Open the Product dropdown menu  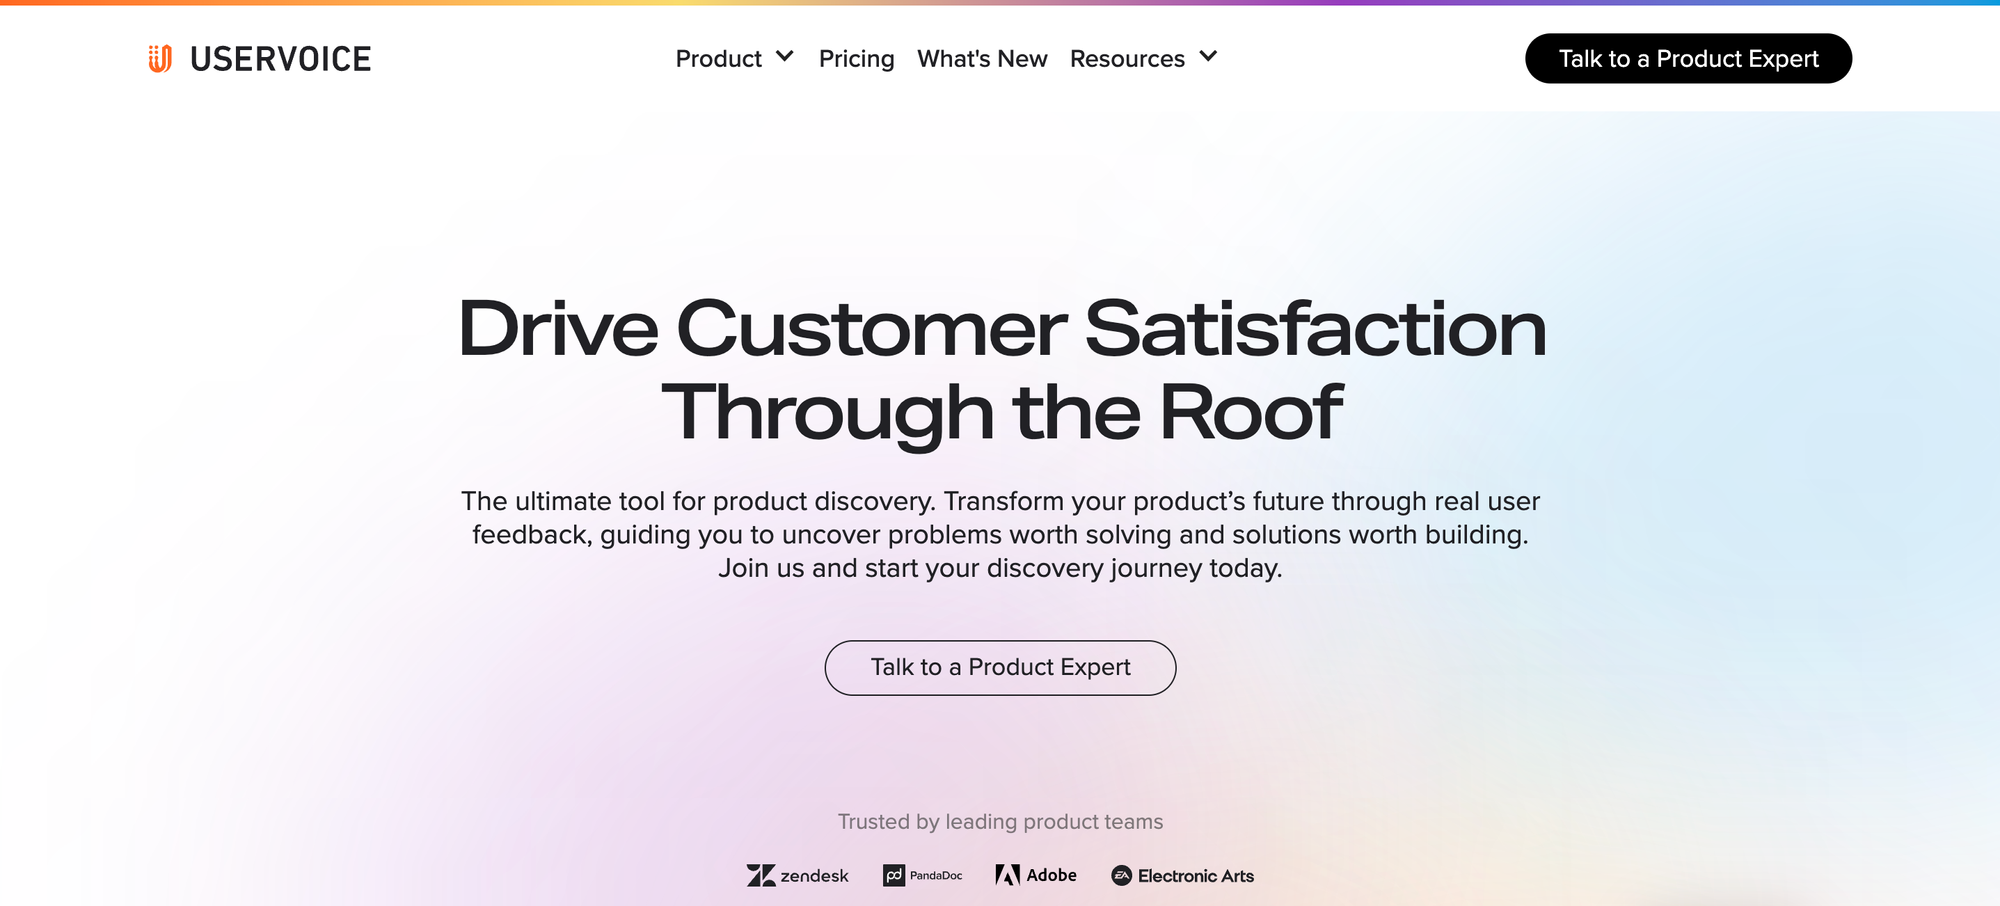pos(720,59)
